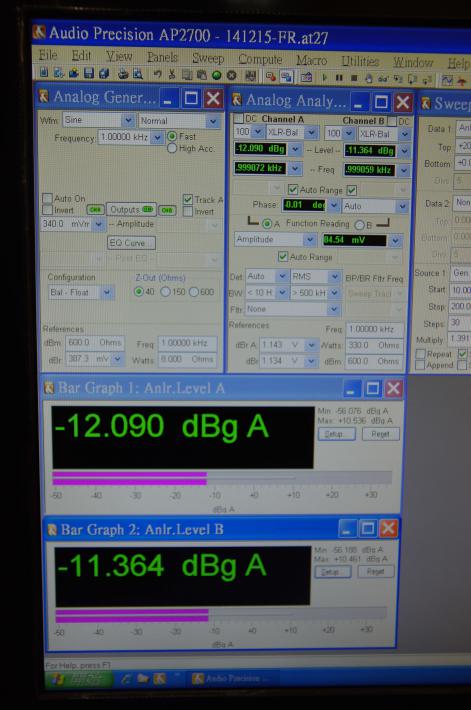
Task: Check the Repeat checkbox in Sweep panel
Action: tap(420, 354)
